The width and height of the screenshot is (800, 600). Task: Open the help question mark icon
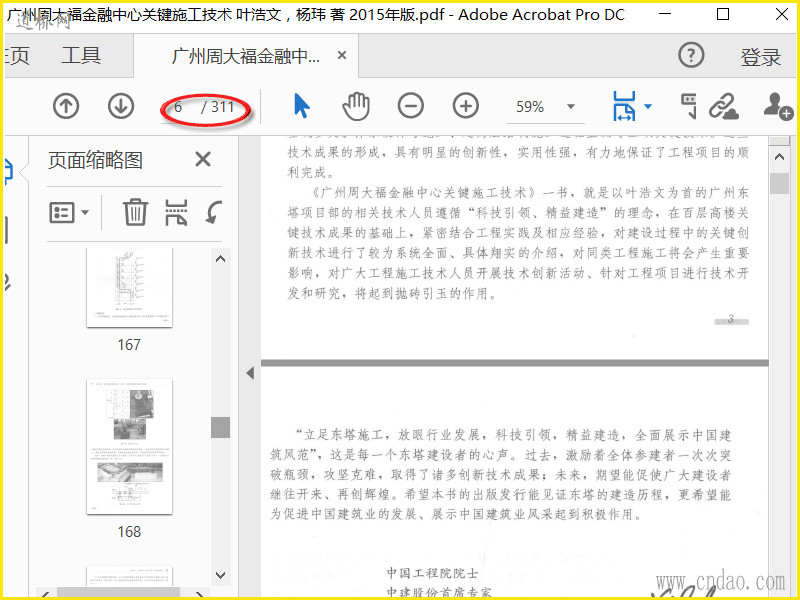691,55
